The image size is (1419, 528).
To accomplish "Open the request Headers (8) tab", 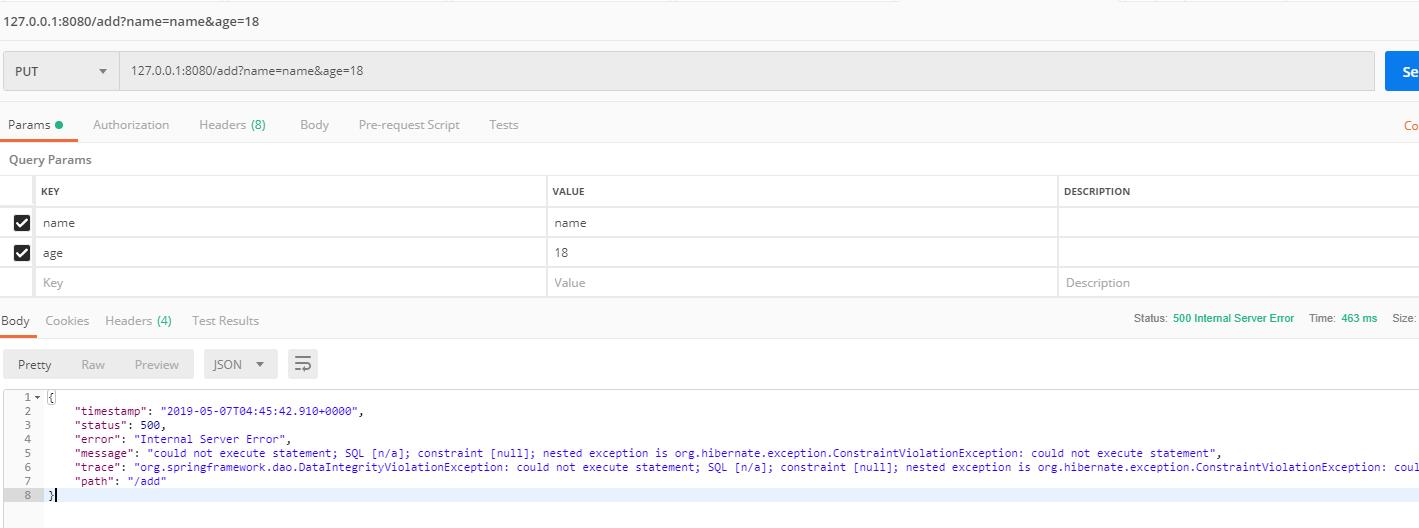I will 232,125.
